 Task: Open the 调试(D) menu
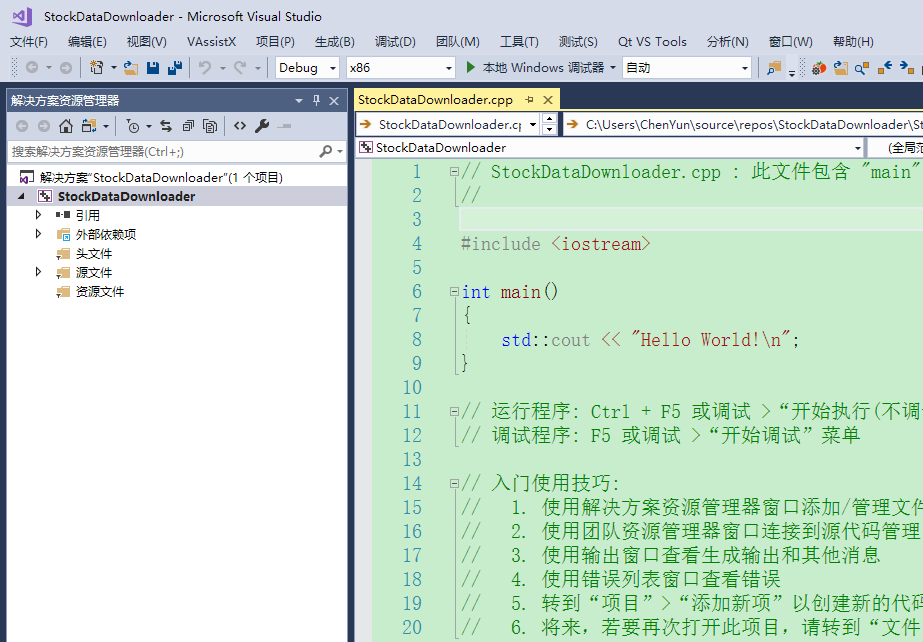395,42
